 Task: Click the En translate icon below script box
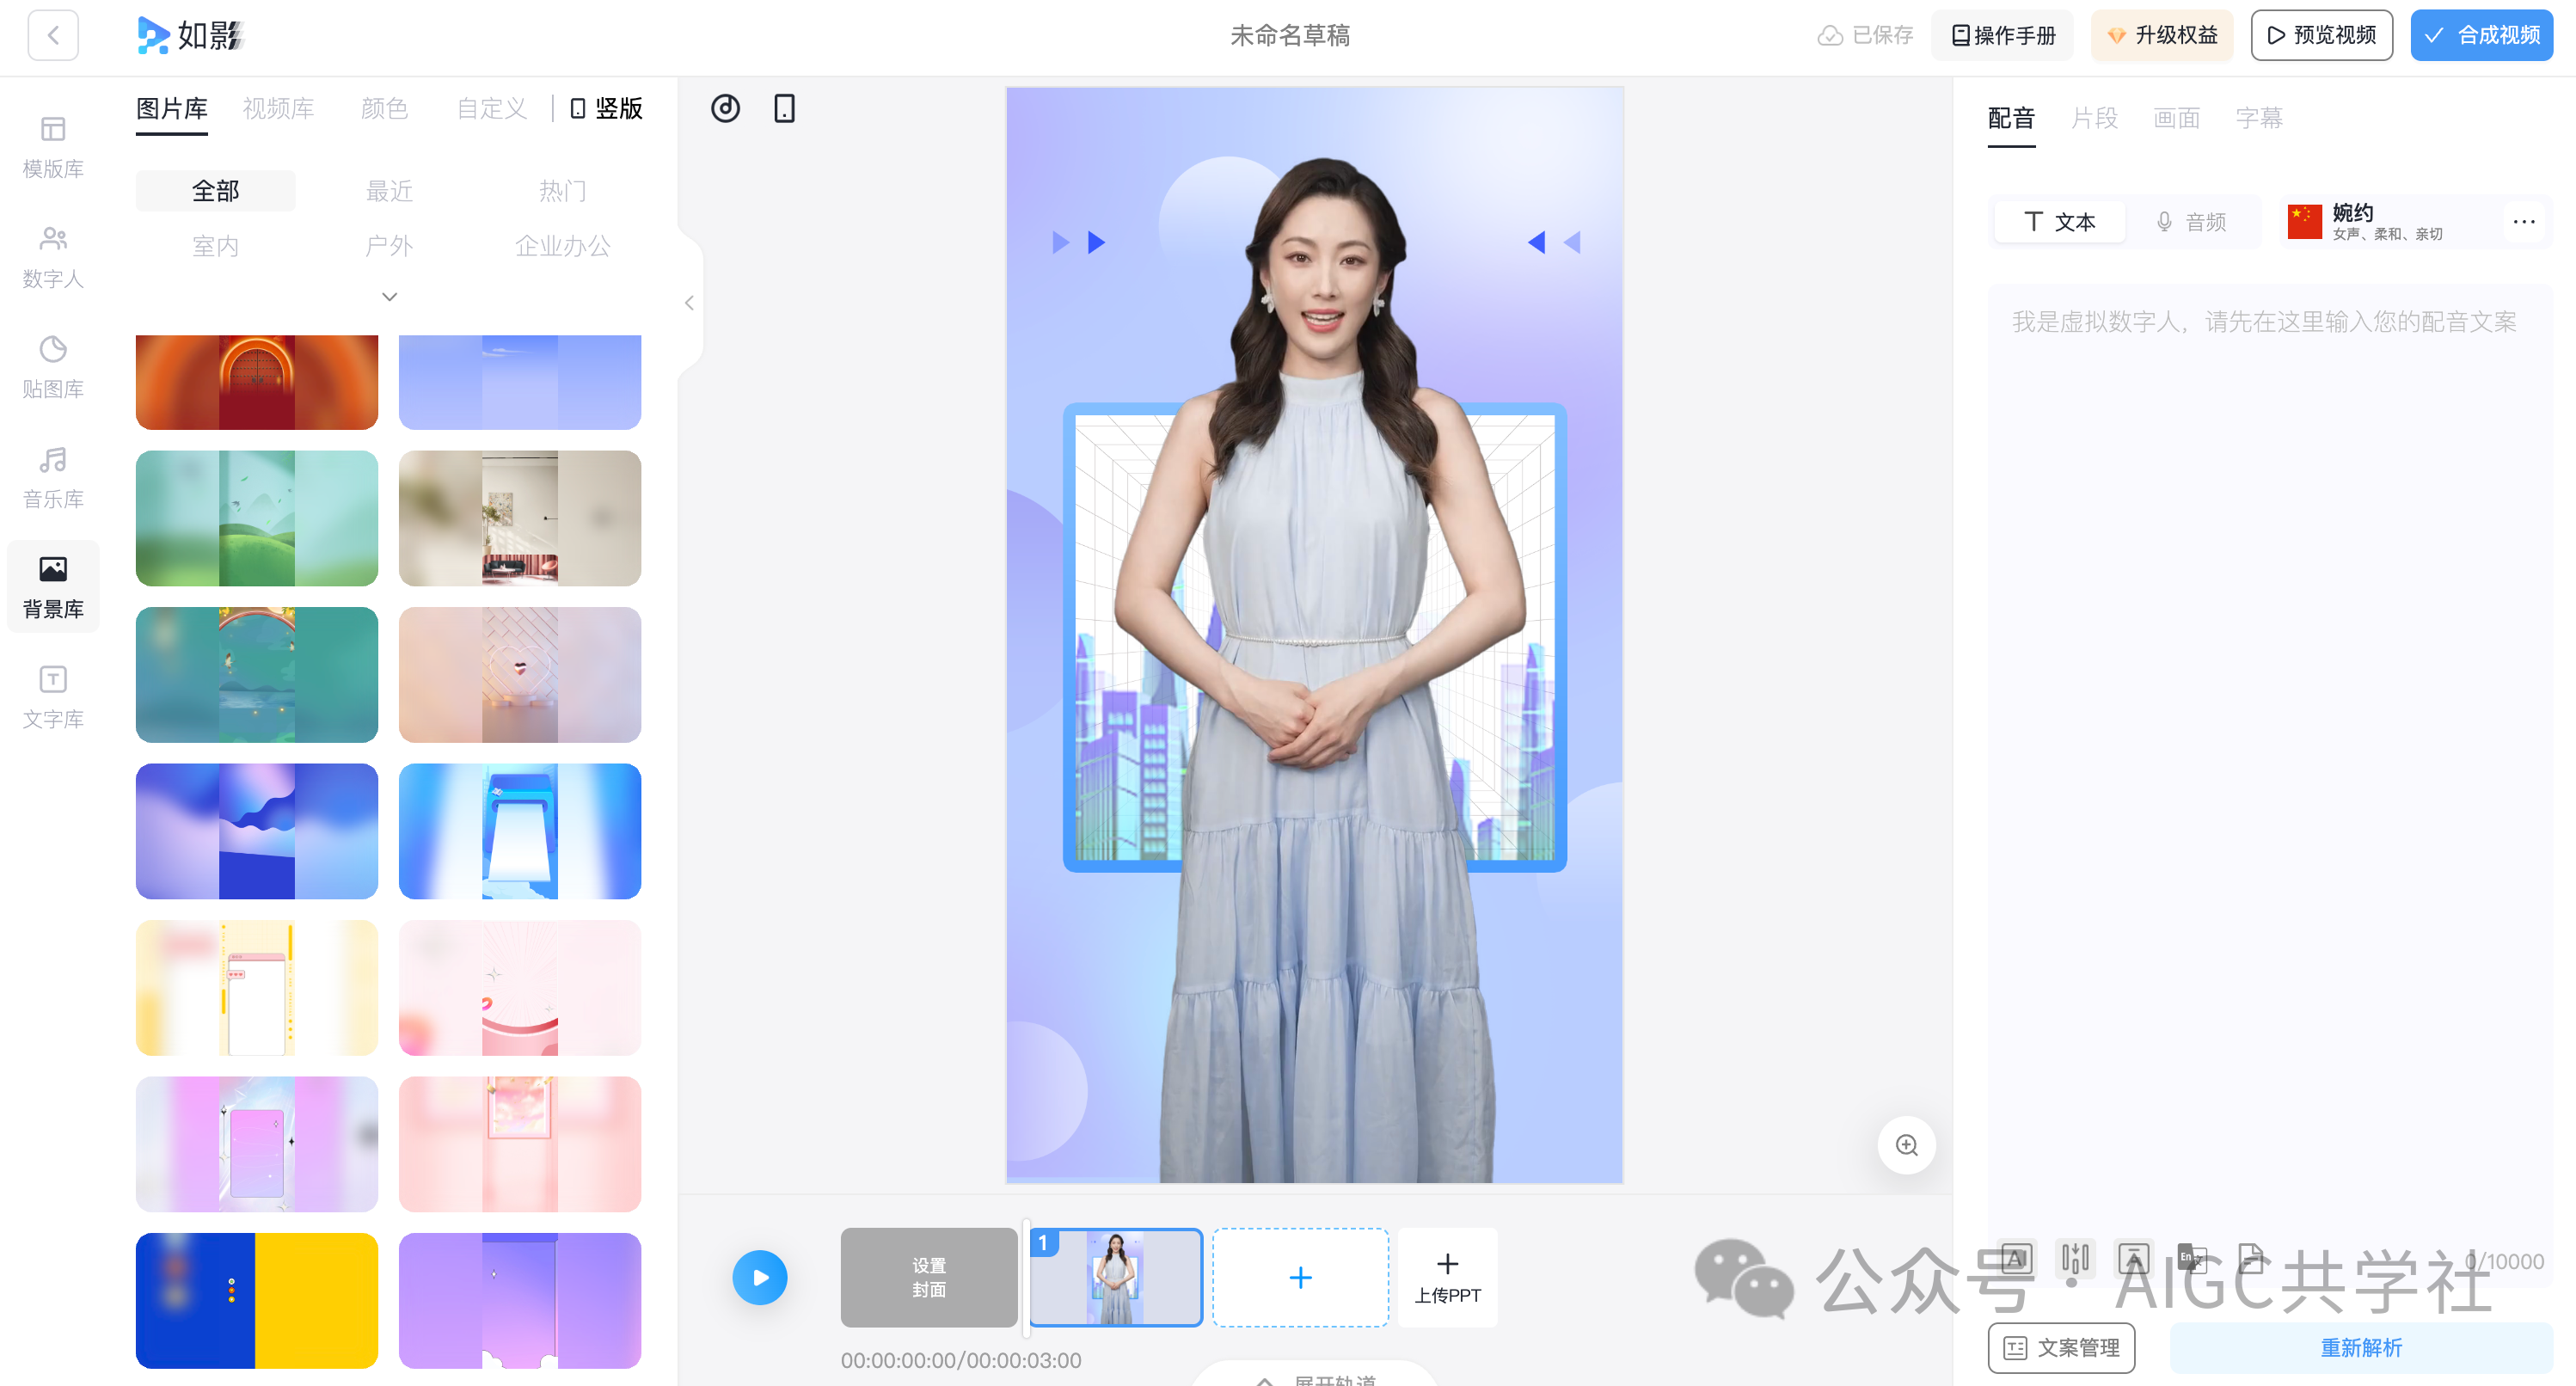[x=2190, y=1257]
